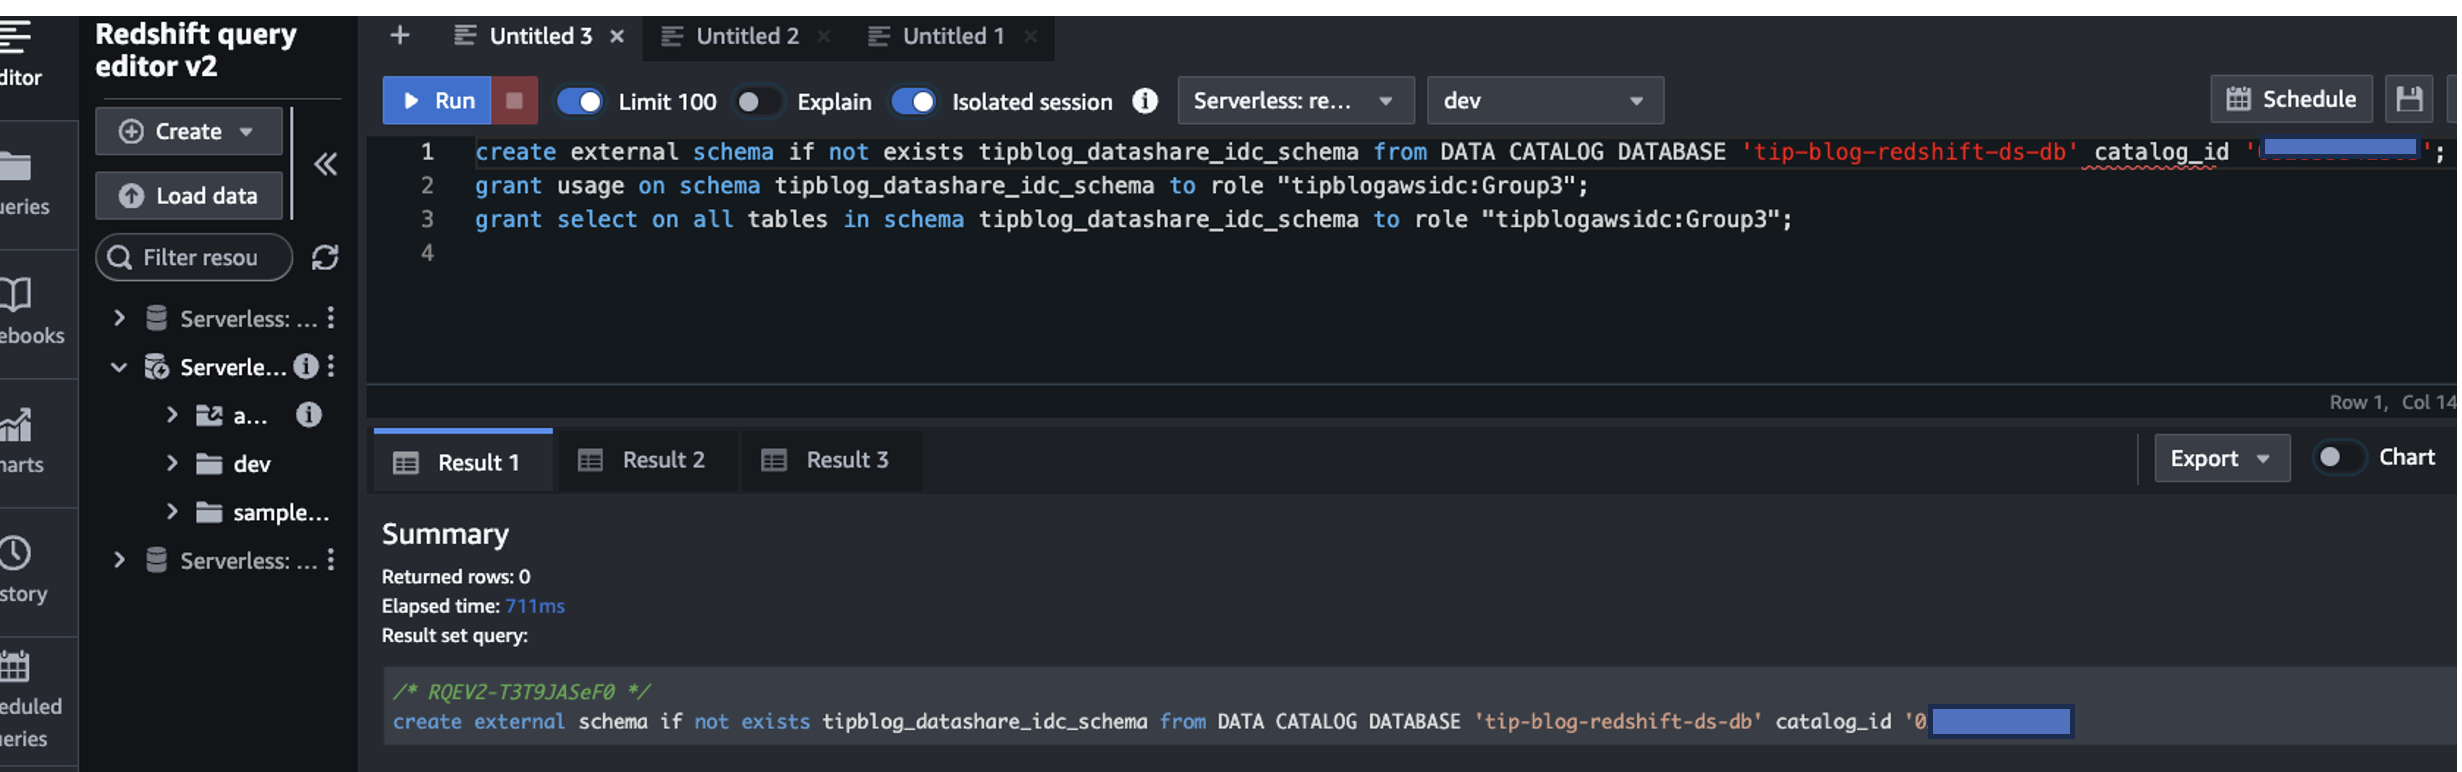Collapse the expanded Serverle... workgroup node
The height and width of the screenshot is (772, 2462).
click(x=119, y=367)
